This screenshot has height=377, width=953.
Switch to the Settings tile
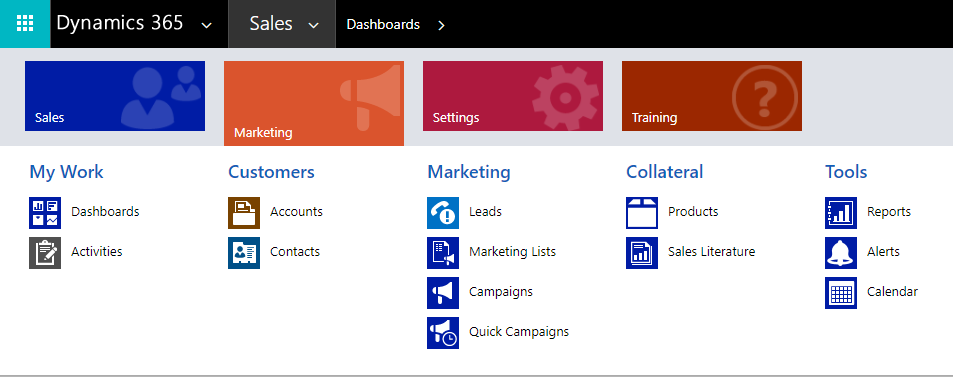point(513,96)
